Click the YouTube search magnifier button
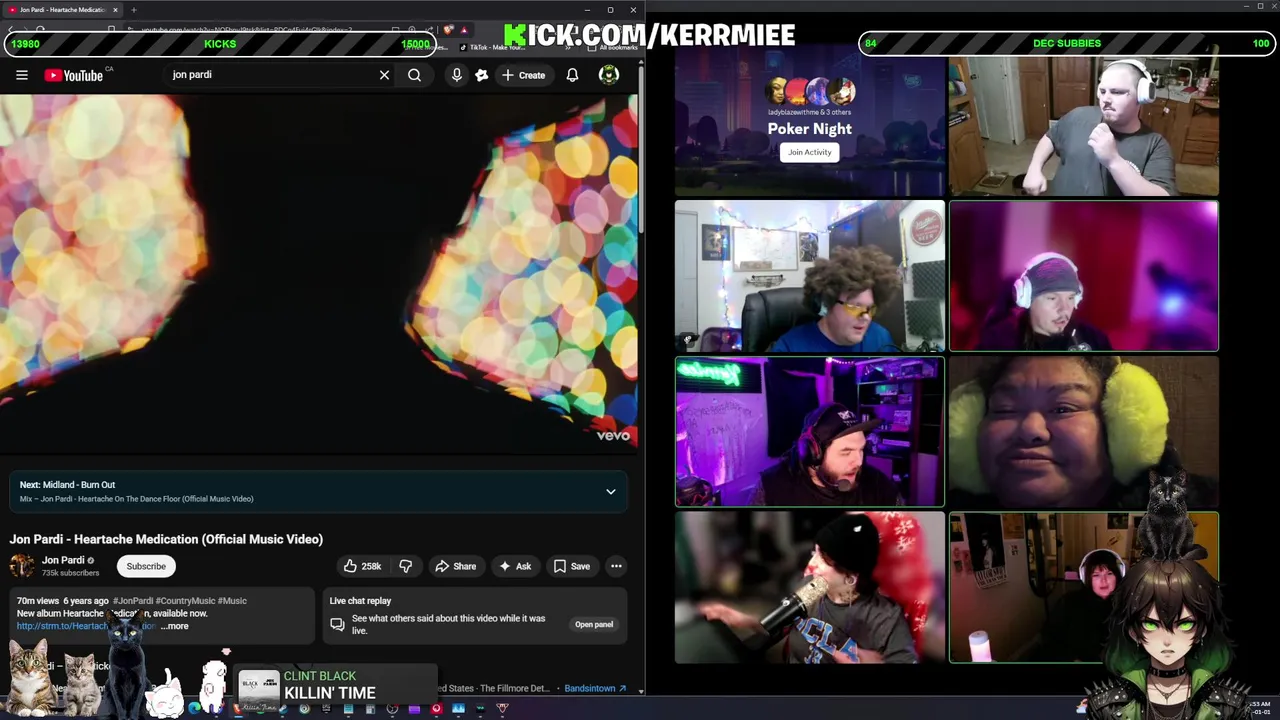The width and height of the screenshot is (1280, 720). pos(414,75)
